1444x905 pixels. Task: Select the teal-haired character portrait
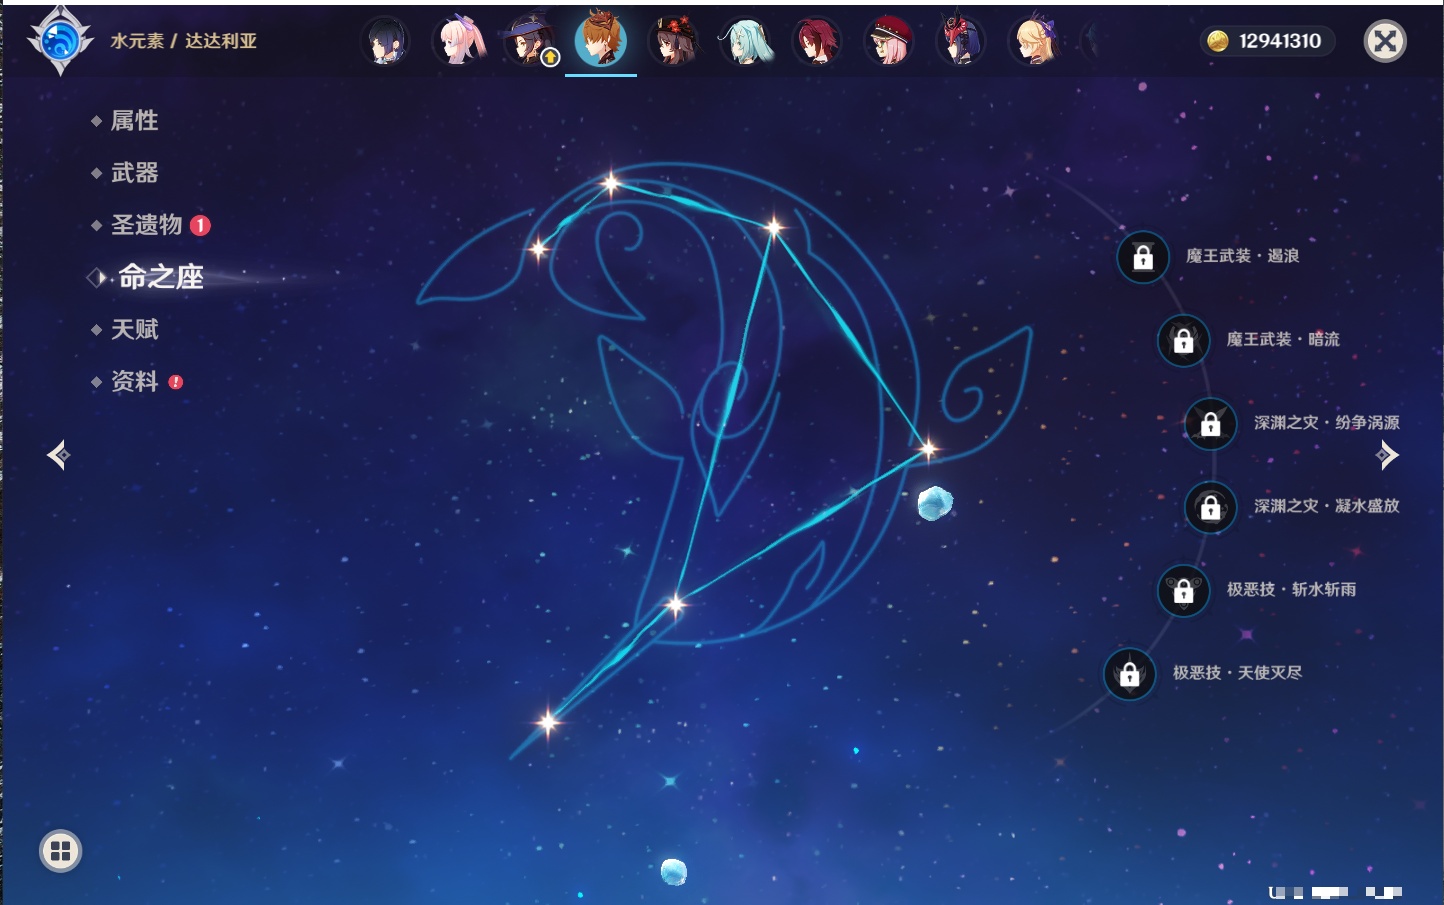(x=745, y=41)
